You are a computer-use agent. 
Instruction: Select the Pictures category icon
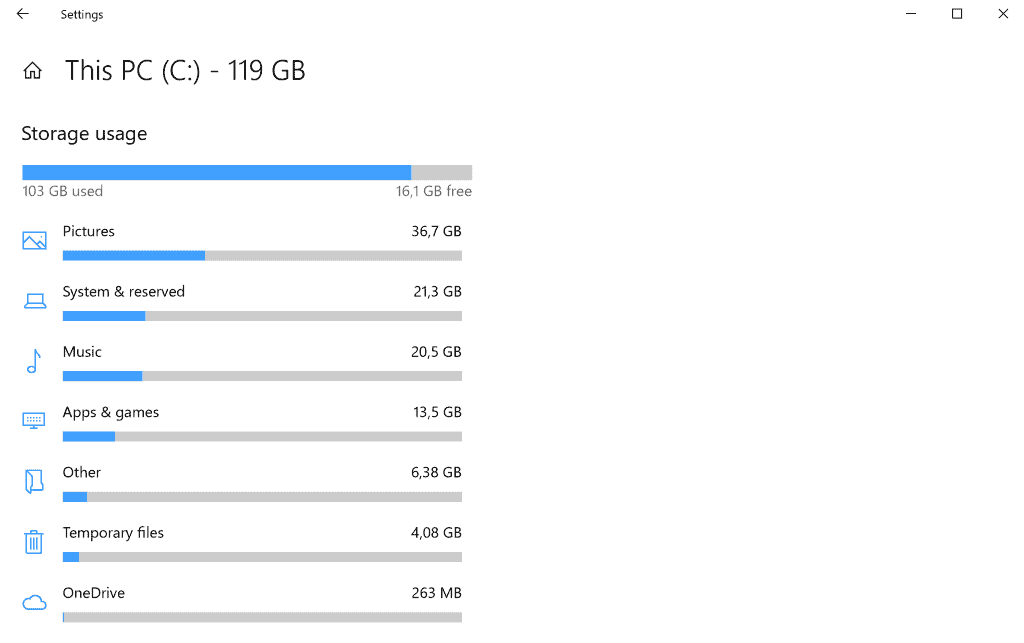(x=33, y=240)
